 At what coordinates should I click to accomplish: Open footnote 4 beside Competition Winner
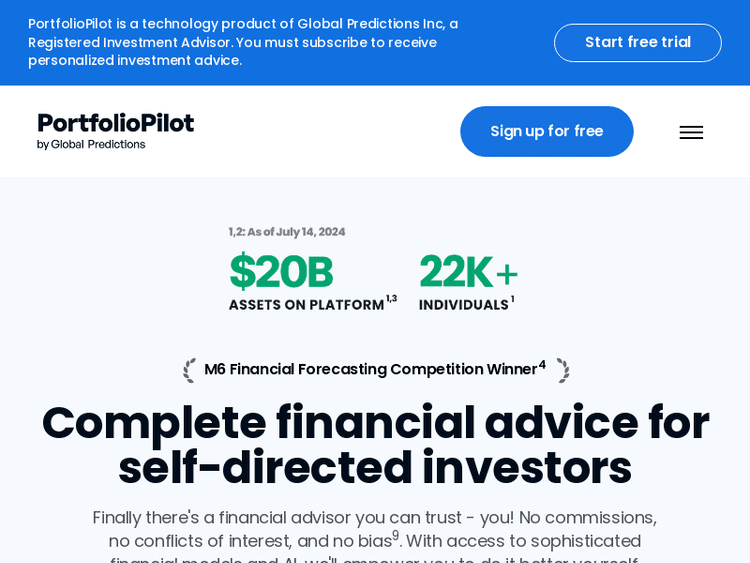click(x=542, y=364)
